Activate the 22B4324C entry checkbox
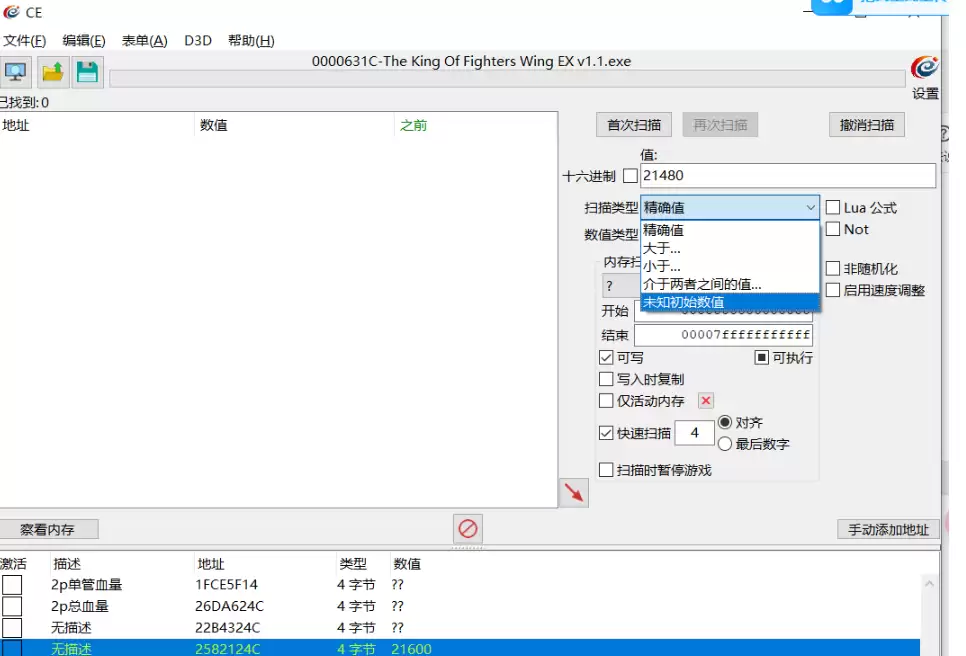Image resolution: width=966 pixels, height=656 pixels. point(12,628)
